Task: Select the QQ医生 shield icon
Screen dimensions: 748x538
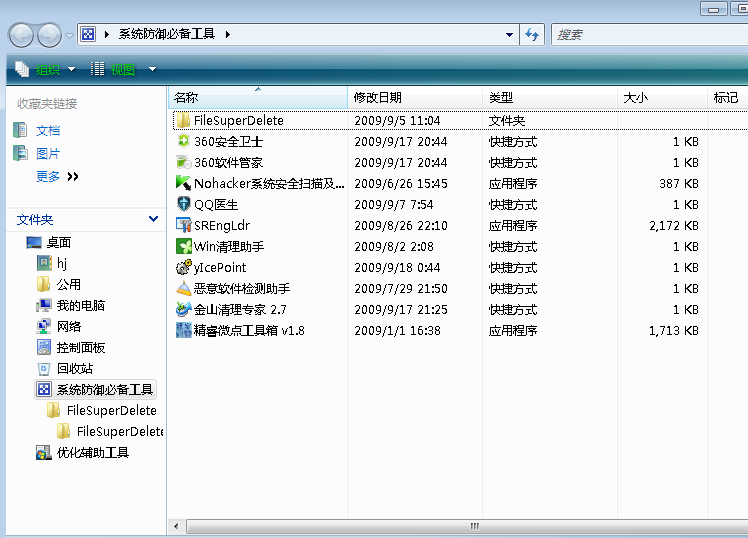Action: click(183, 205)
